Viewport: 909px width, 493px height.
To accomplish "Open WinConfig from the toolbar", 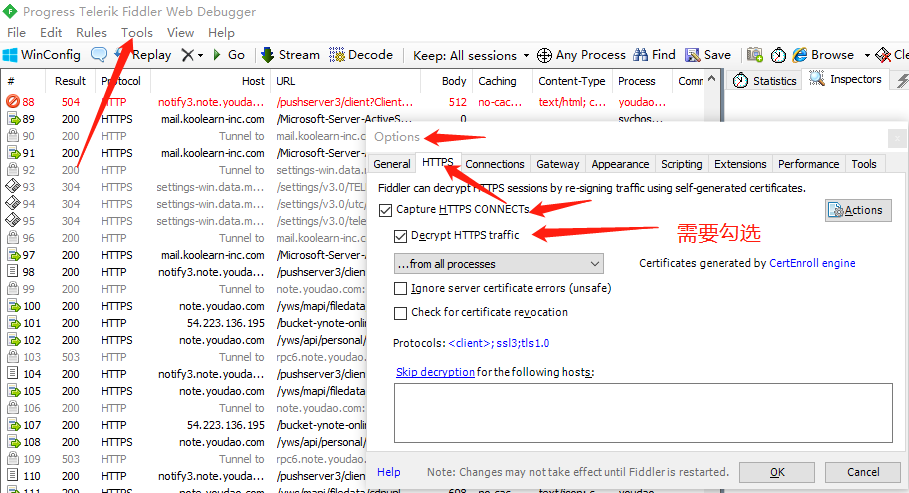I will pyautogui.click(x=42, y=55).
